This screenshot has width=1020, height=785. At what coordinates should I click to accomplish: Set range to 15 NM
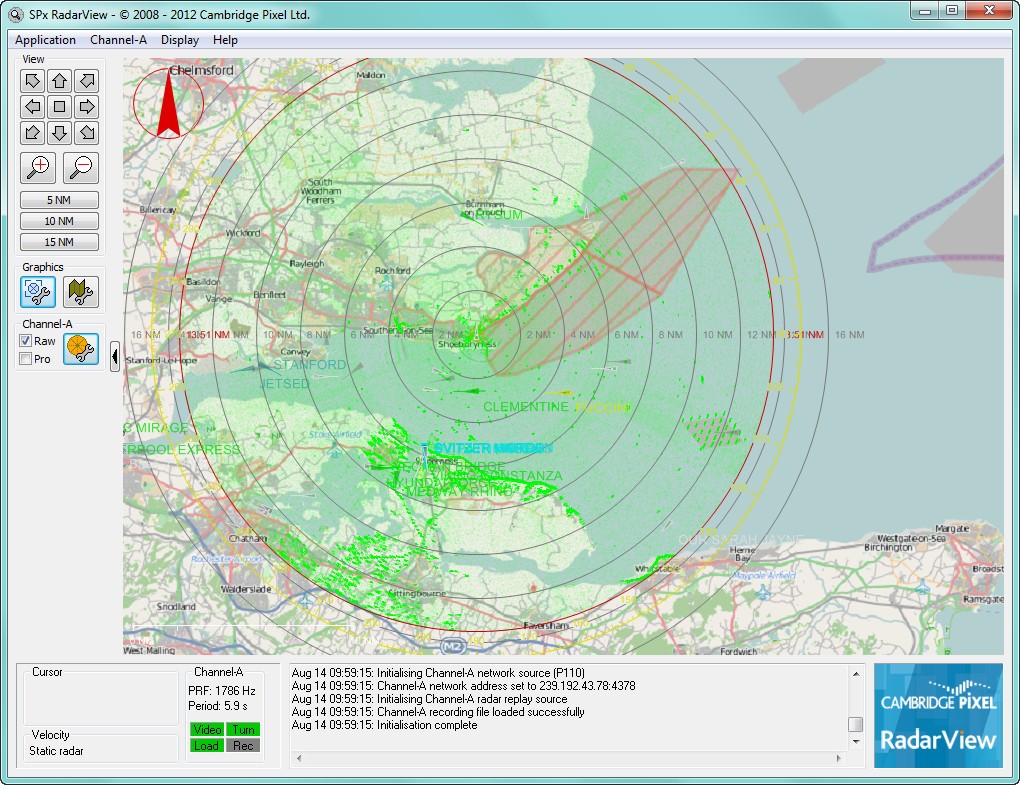click(x=58, y=241)
